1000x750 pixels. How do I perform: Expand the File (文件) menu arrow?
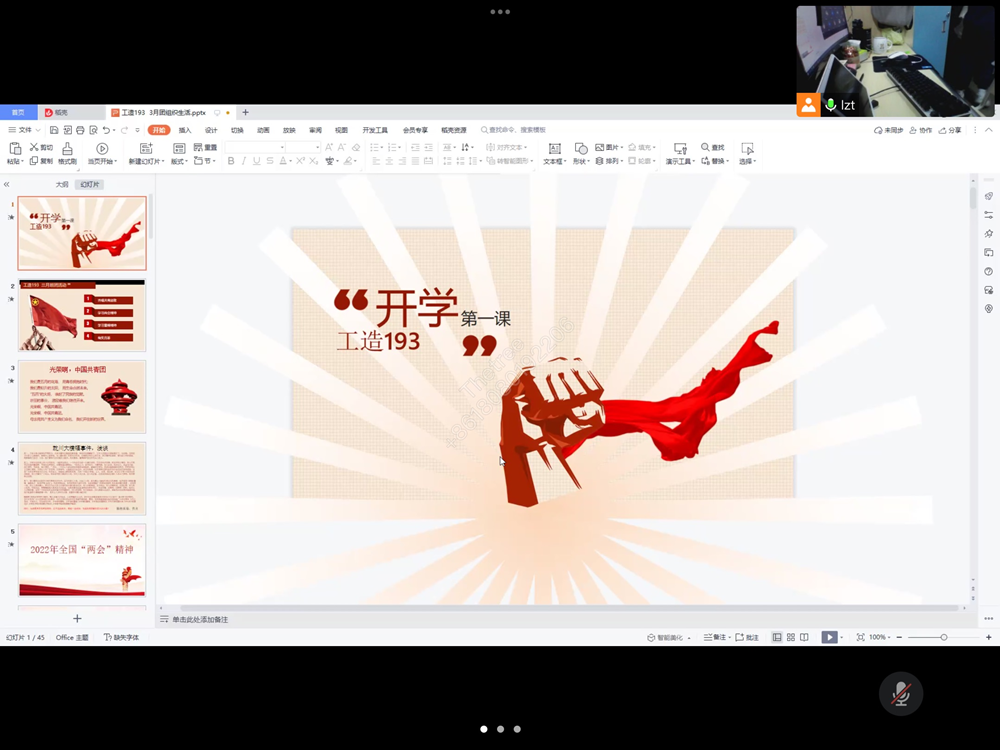38,130
